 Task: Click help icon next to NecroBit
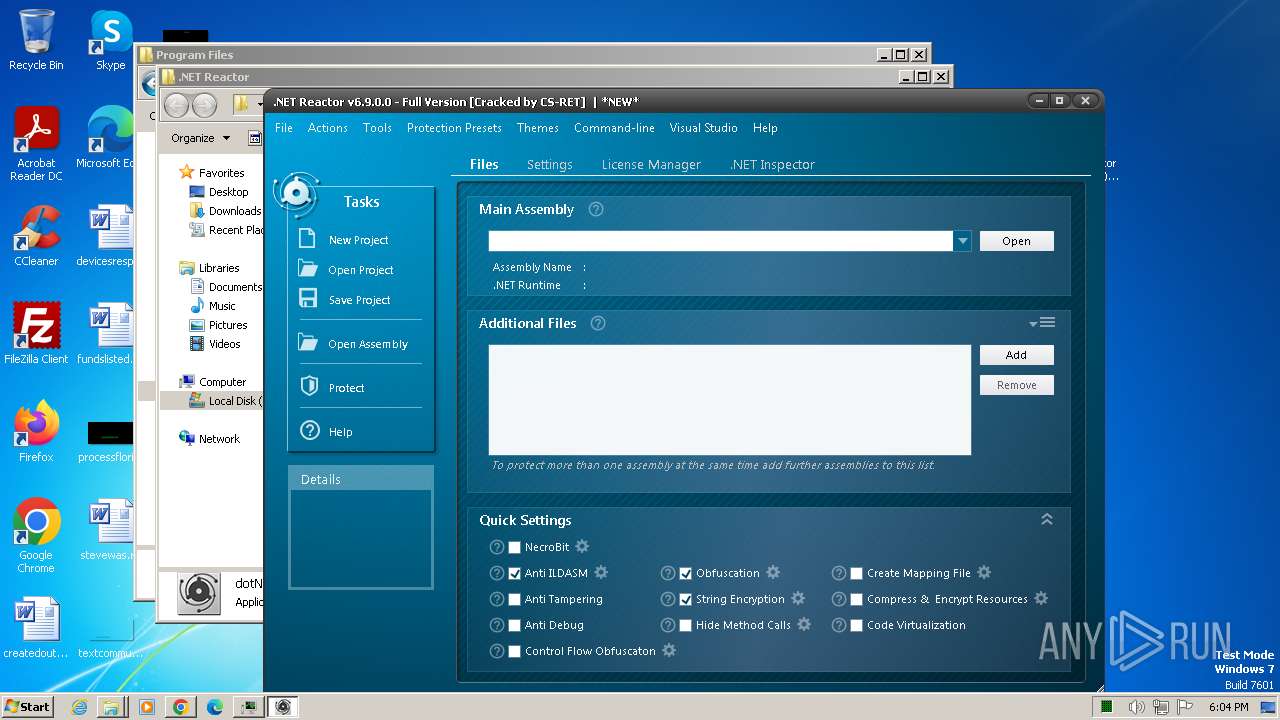[x=496, y=547]
